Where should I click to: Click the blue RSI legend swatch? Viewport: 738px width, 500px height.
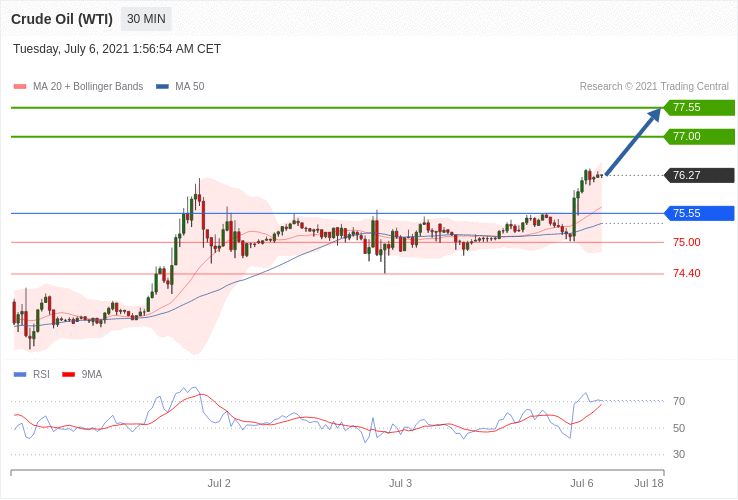[x=20, y=375]
